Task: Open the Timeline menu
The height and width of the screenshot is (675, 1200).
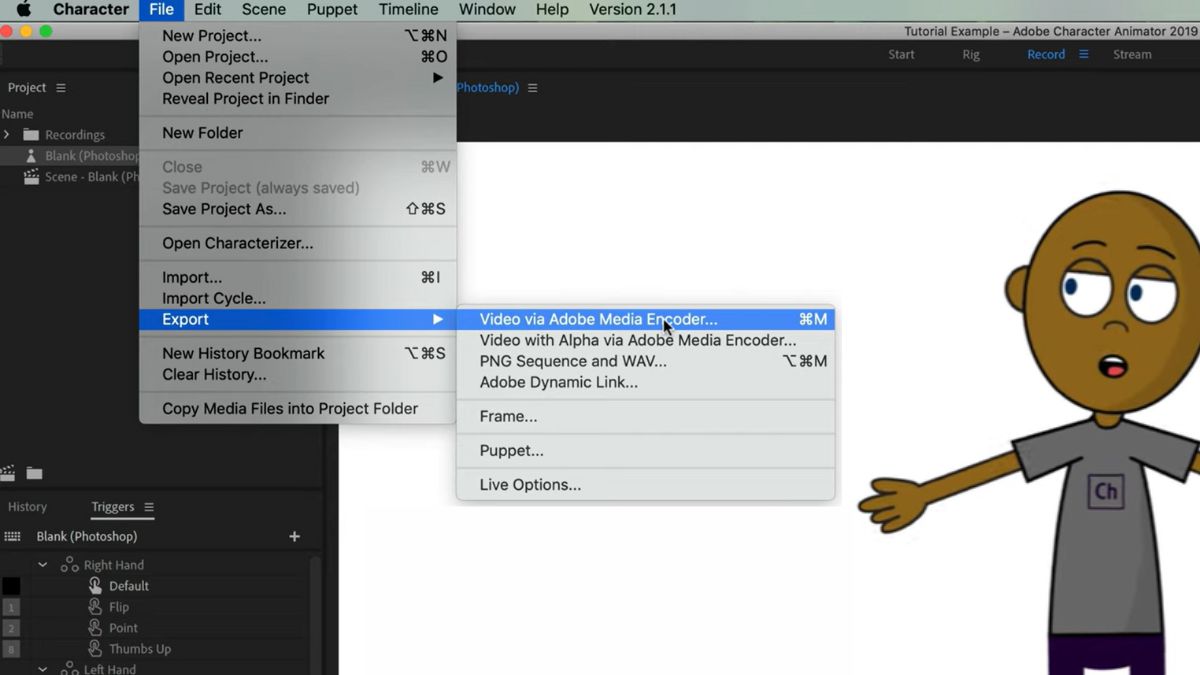Action: pyautogui.click(x=408, y=10)
